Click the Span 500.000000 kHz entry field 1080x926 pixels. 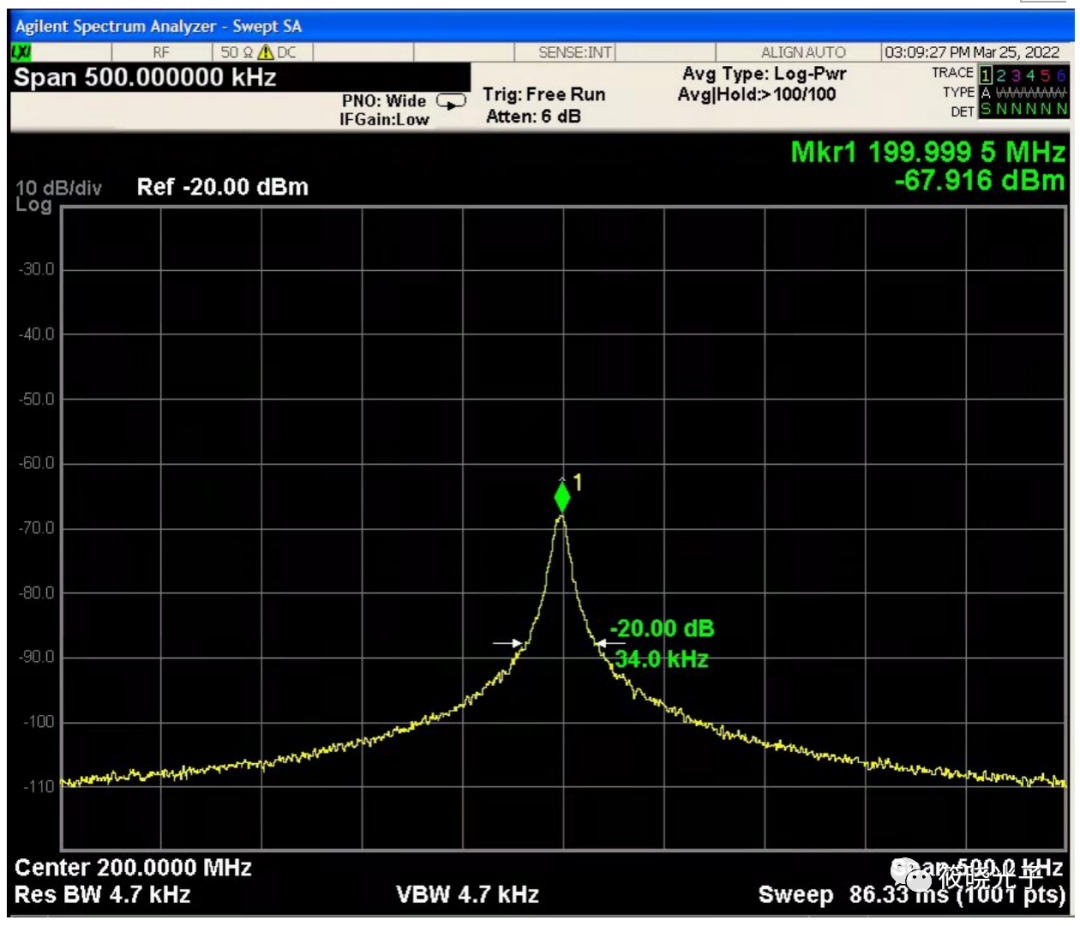[145, 78]
